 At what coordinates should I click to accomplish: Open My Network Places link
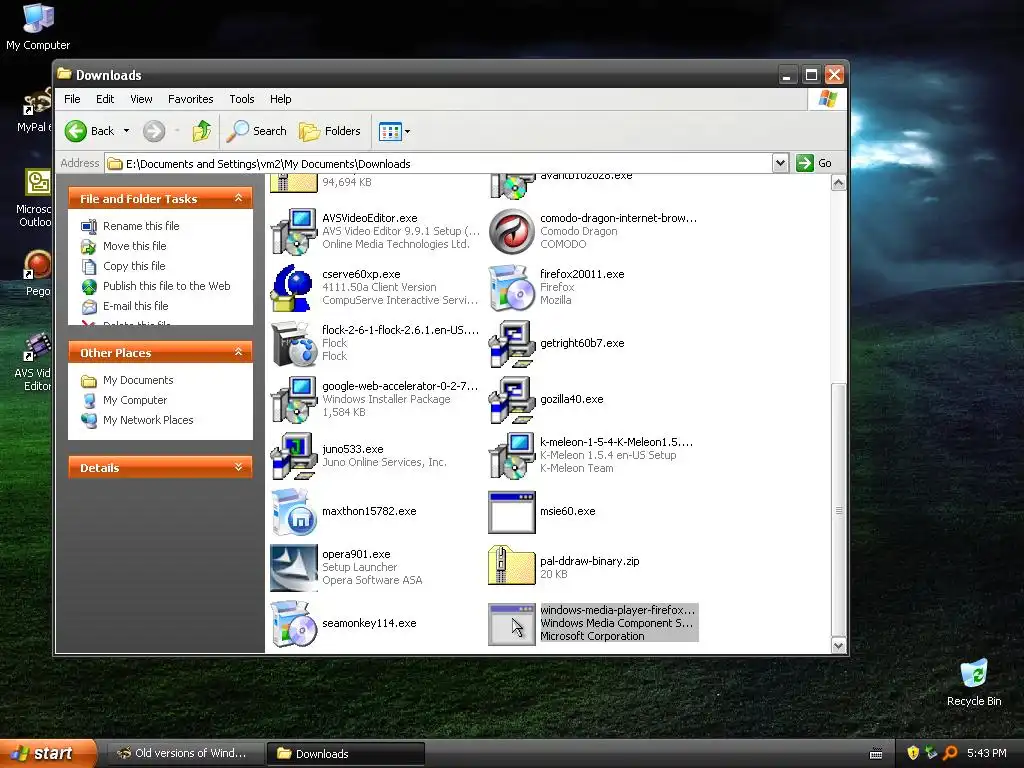click(x=148, y=421)
